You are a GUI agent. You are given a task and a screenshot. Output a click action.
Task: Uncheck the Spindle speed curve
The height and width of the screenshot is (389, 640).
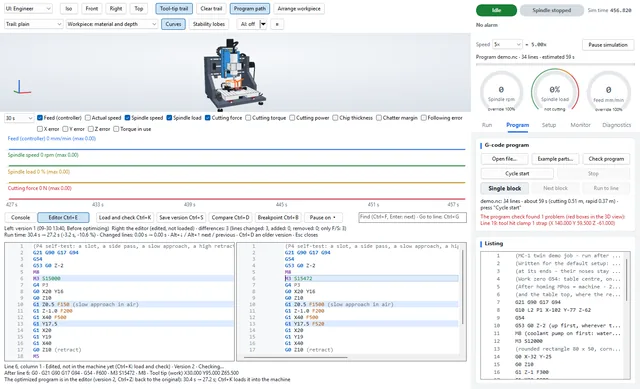pos(127,118)
